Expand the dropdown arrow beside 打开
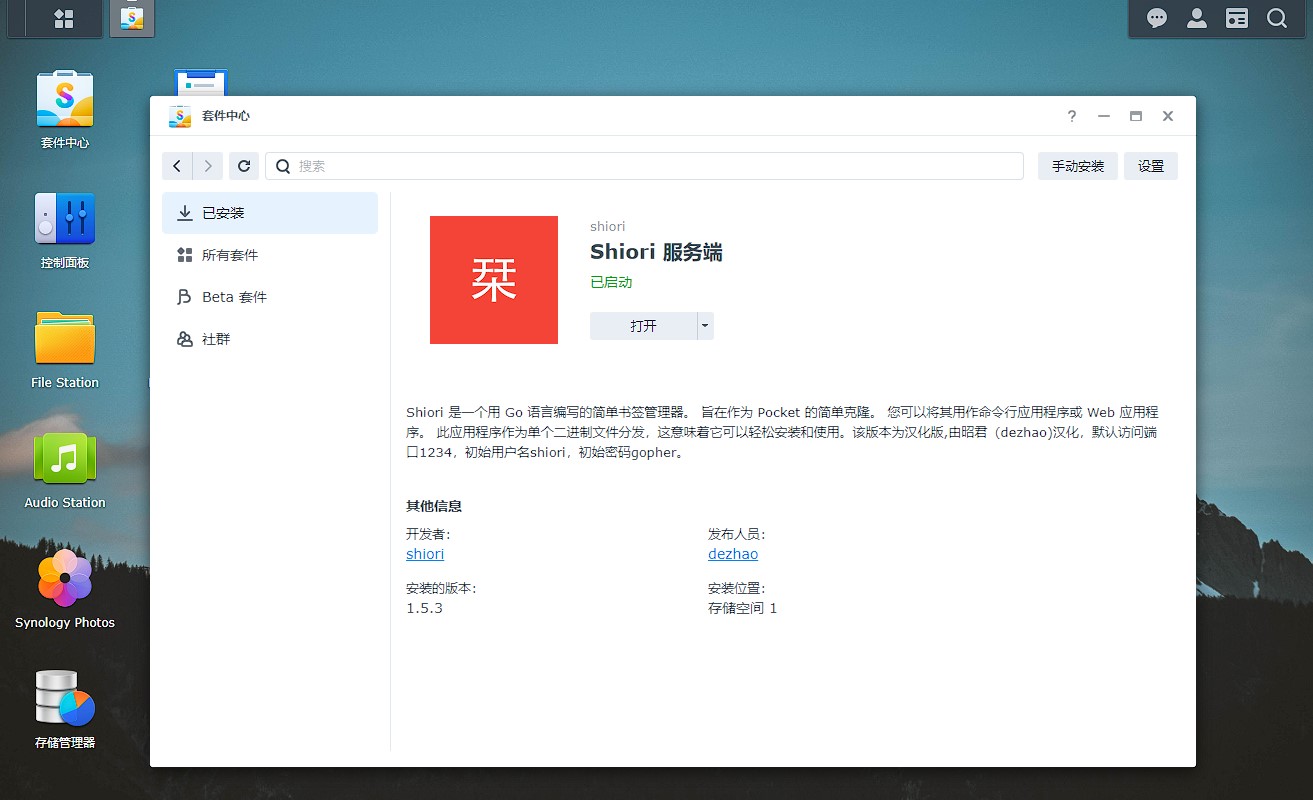The width and height of the screenshot is (1313, 800). 706,326
